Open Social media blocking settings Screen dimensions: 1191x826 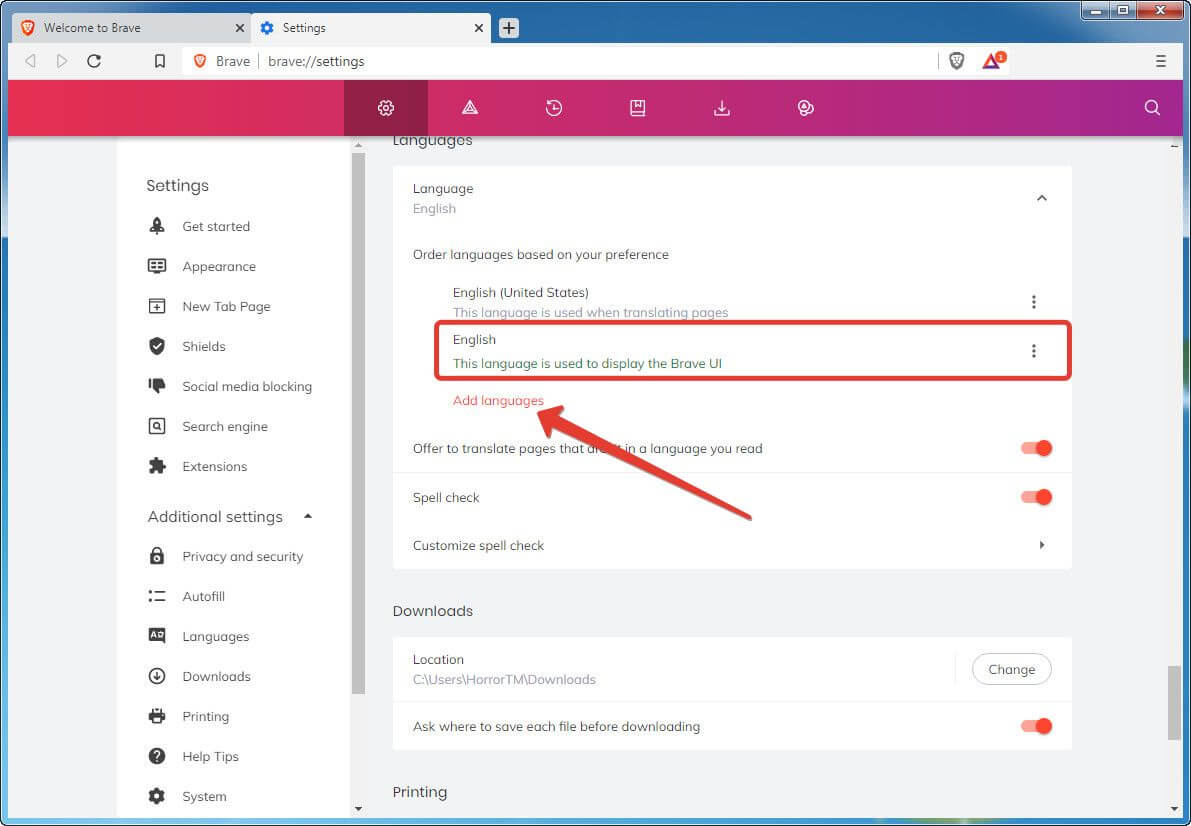(x=247, y=386)
